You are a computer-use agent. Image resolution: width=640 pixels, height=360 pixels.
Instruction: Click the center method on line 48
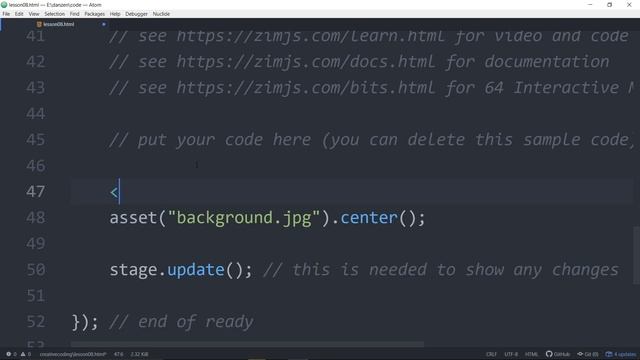[x=369, y=218]
